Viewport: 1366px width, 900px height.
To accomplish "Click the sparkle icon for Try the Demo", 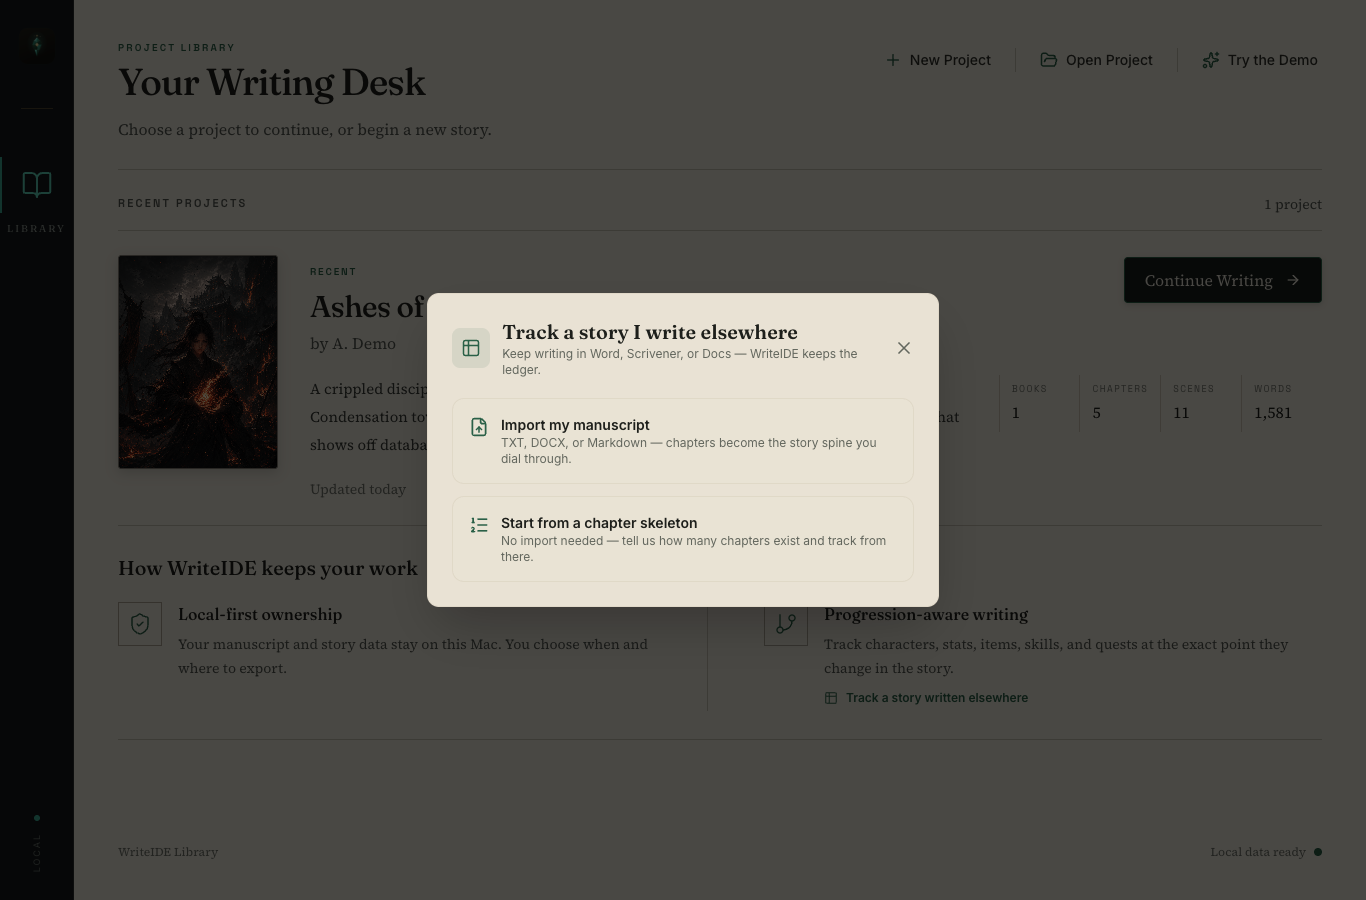I will coord(1210,60).
